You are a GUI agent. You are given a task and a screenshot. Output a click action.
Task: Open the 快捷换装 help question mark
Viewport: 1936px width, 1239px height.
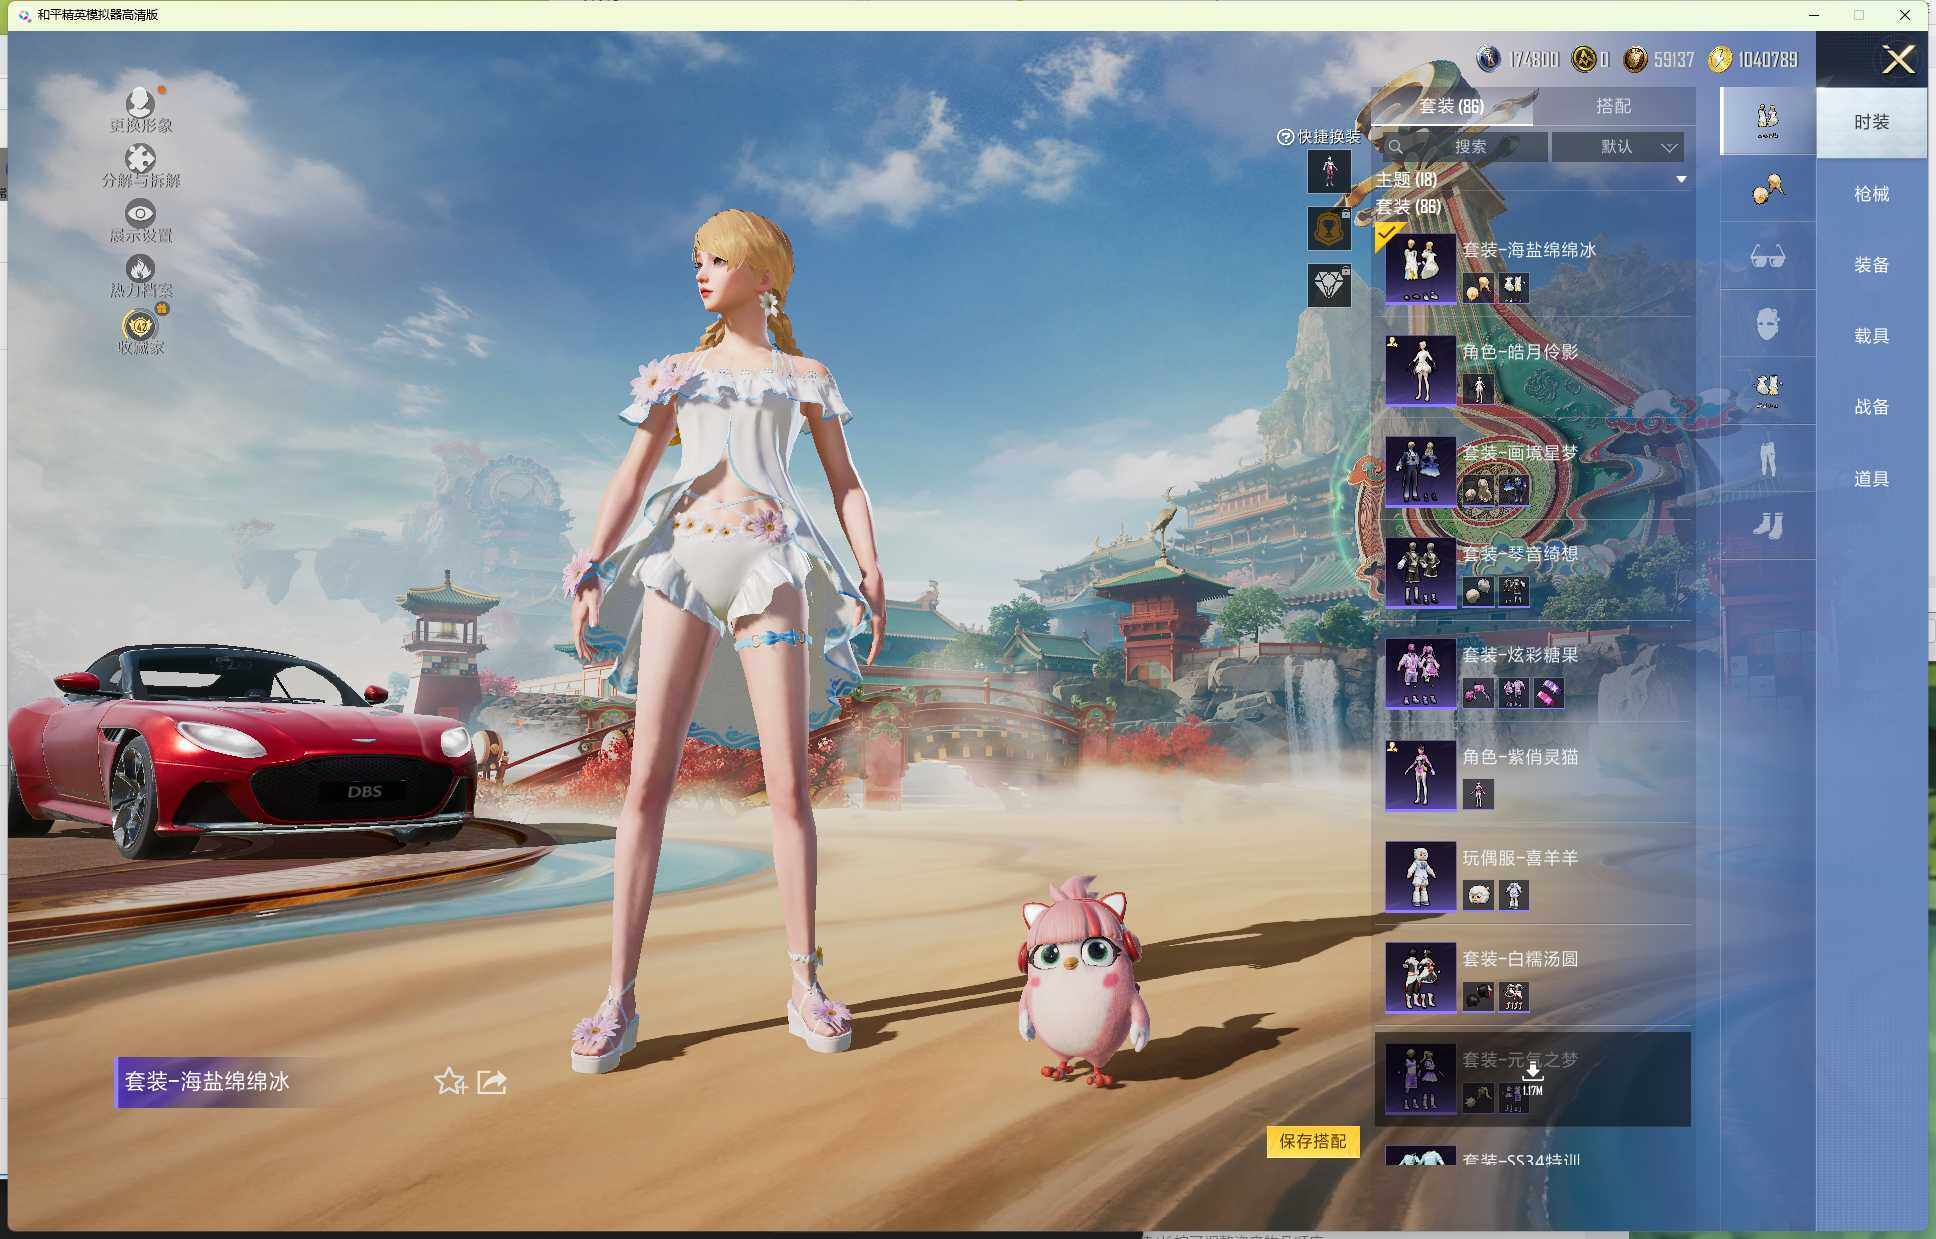pyautogui.click(x=1285, y=137)
